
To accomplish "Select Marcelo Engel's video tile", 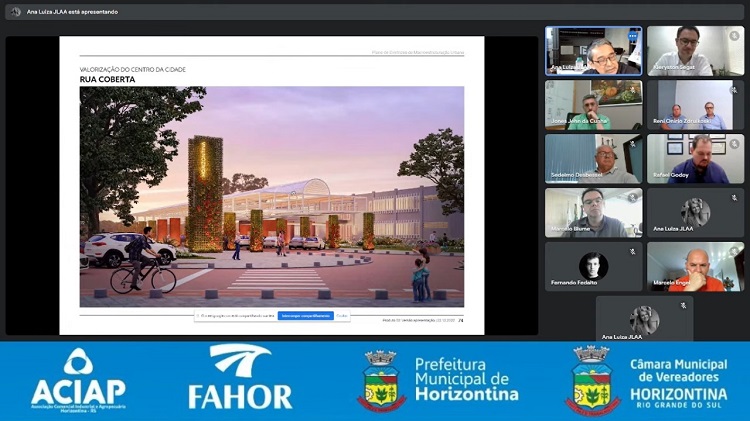I will pos(695,267).
